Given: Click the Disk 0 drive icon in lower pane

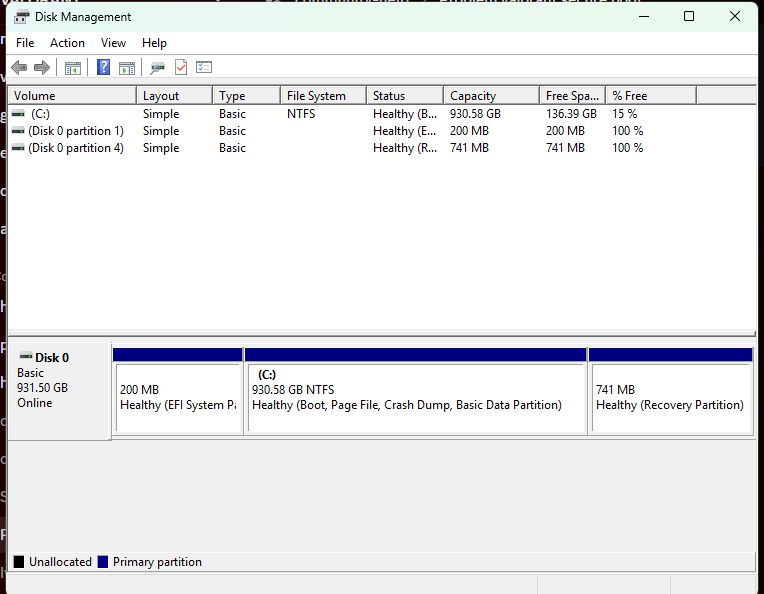Looking at the screenshot, I should click(x=26, y=356).
